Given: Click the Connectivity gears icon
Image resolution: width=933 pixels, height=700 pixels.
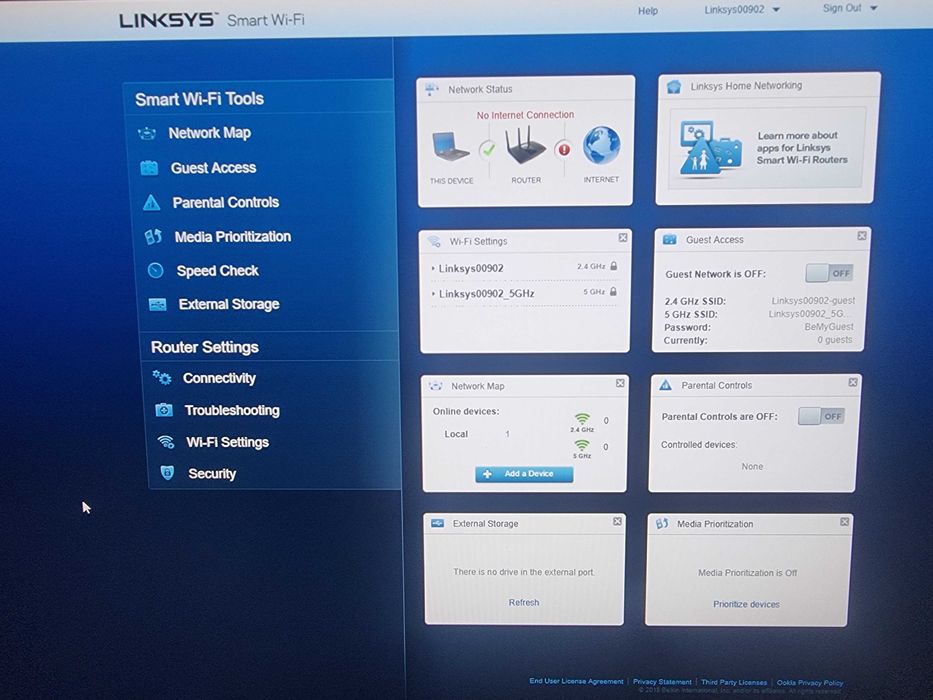Looking at the screenshot, I should tap(162, 377).
